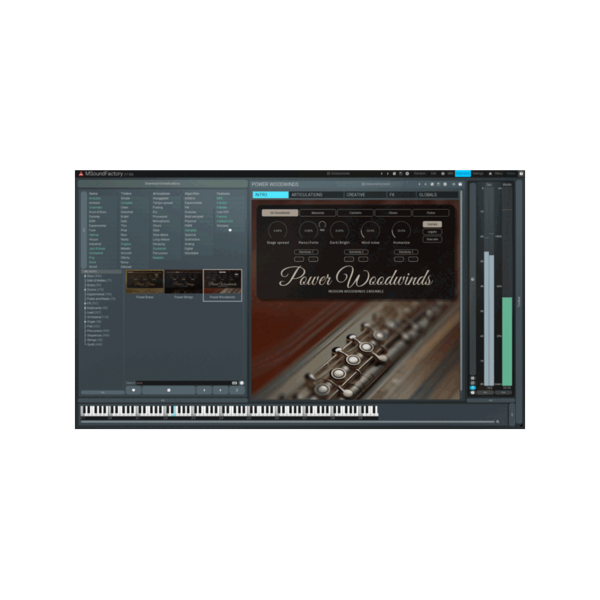Open the Edit screen from top bar
This screenshot has width=600, height=600.
(x=434, y=174)
